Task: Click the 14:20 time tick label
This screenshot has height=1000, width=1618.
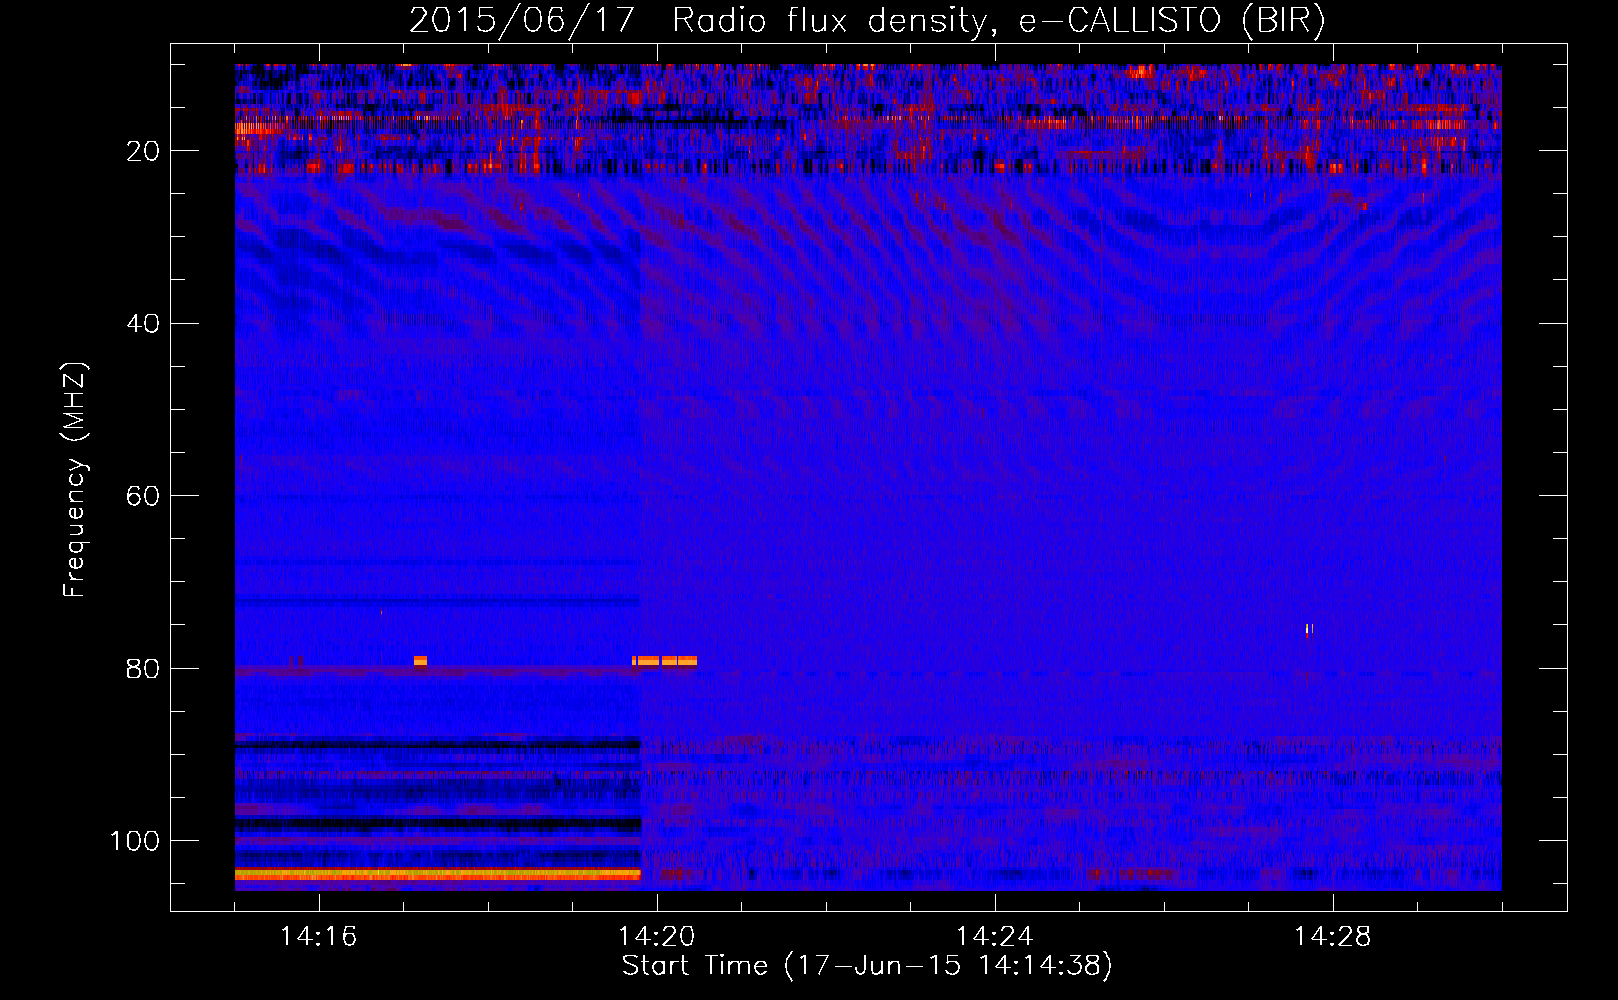Action: point(656,937)
